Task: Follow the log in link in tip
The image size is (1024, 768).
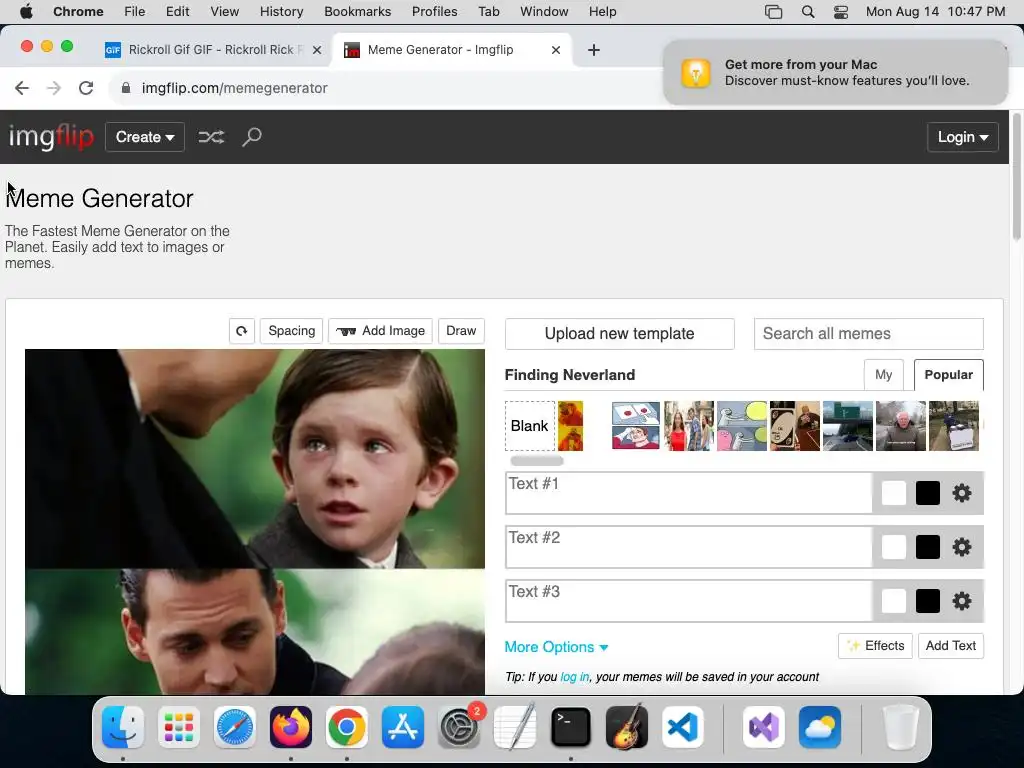Action: [575, 677]
